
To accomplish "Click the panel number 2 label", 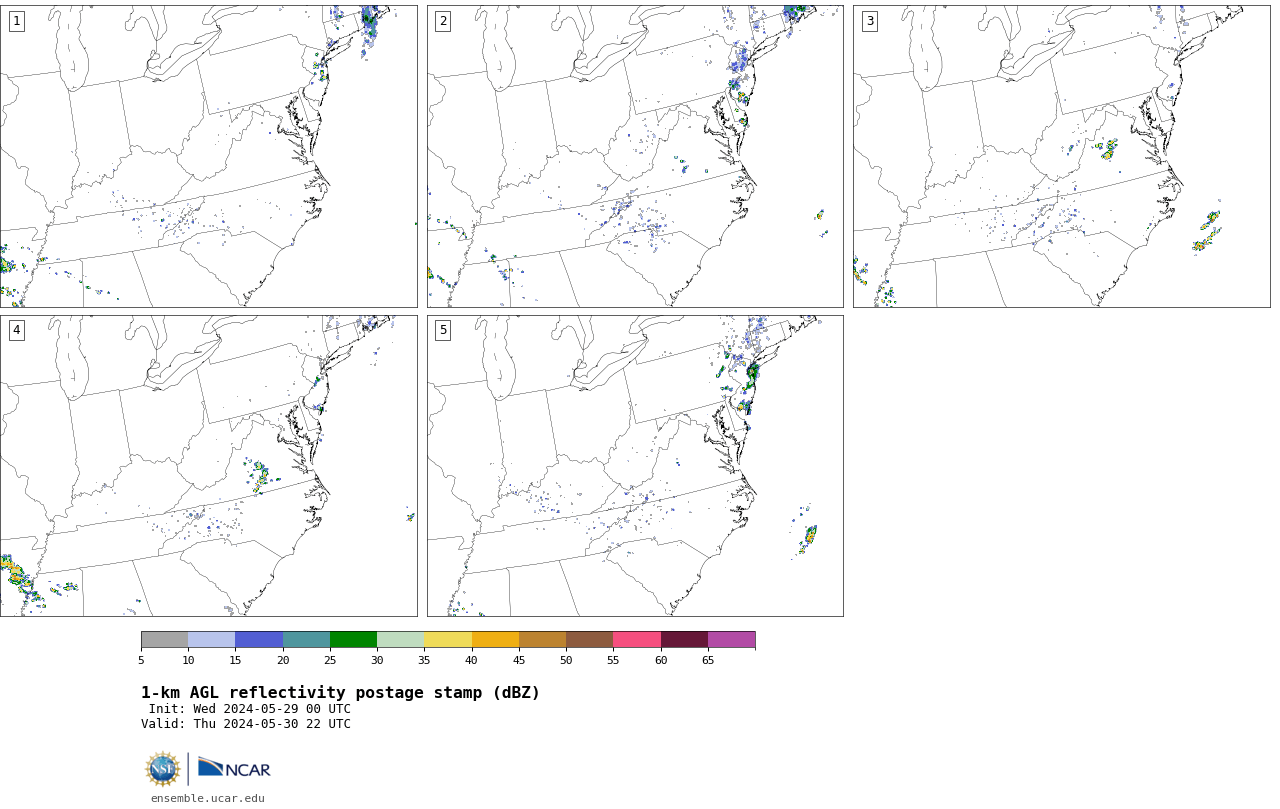I will pyautogui.click(x=443, y=21).
